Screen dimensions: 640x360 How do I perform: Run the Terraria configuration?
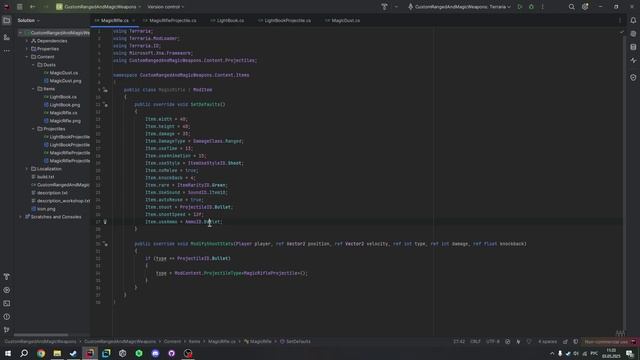[x=520, y=7]
